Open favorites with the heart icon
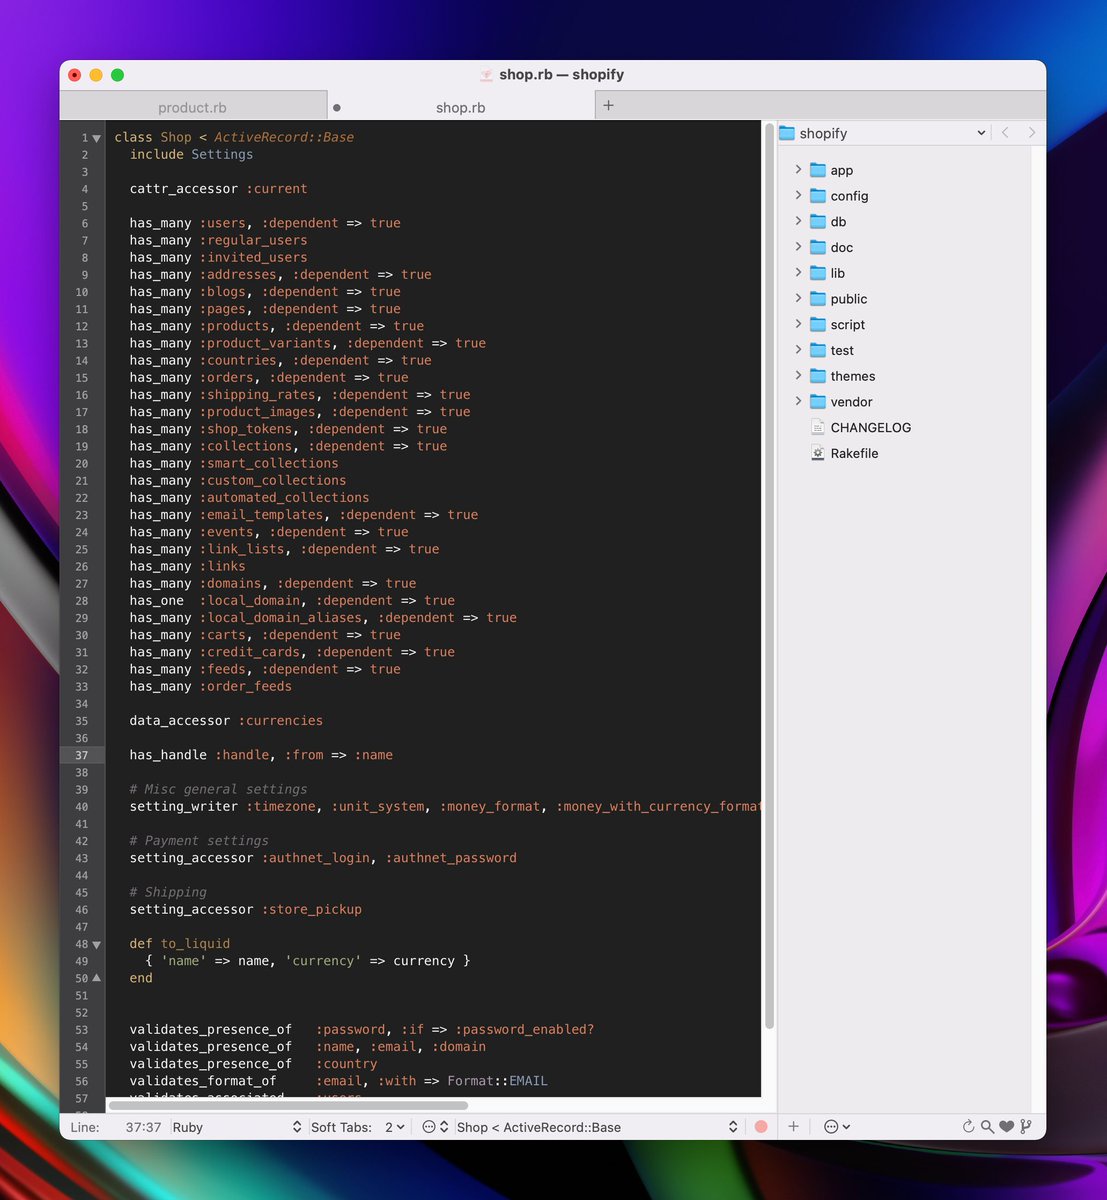 (x=1006, y=1127)
